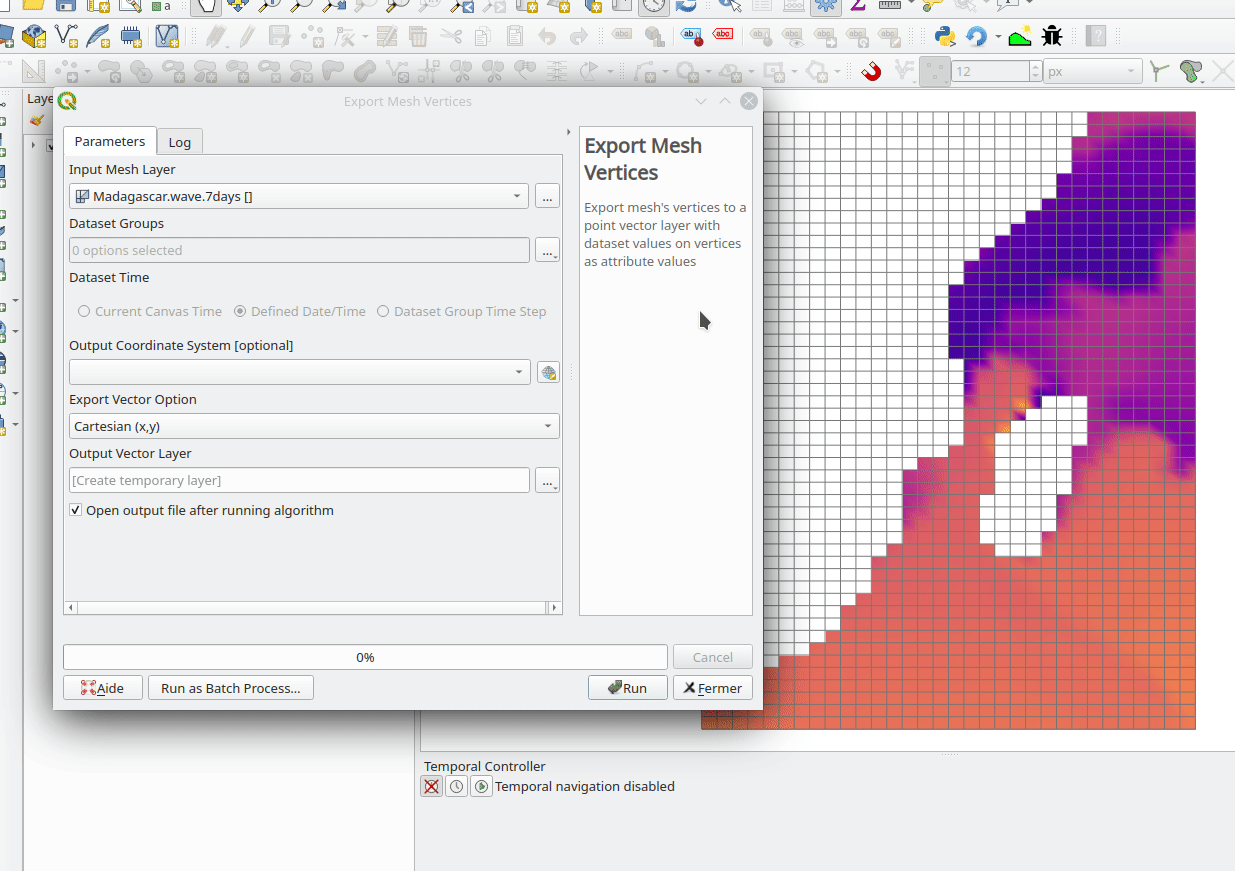Switch to the Log tab
This screenshot has height=871, width=1235.
coord(180,143)
